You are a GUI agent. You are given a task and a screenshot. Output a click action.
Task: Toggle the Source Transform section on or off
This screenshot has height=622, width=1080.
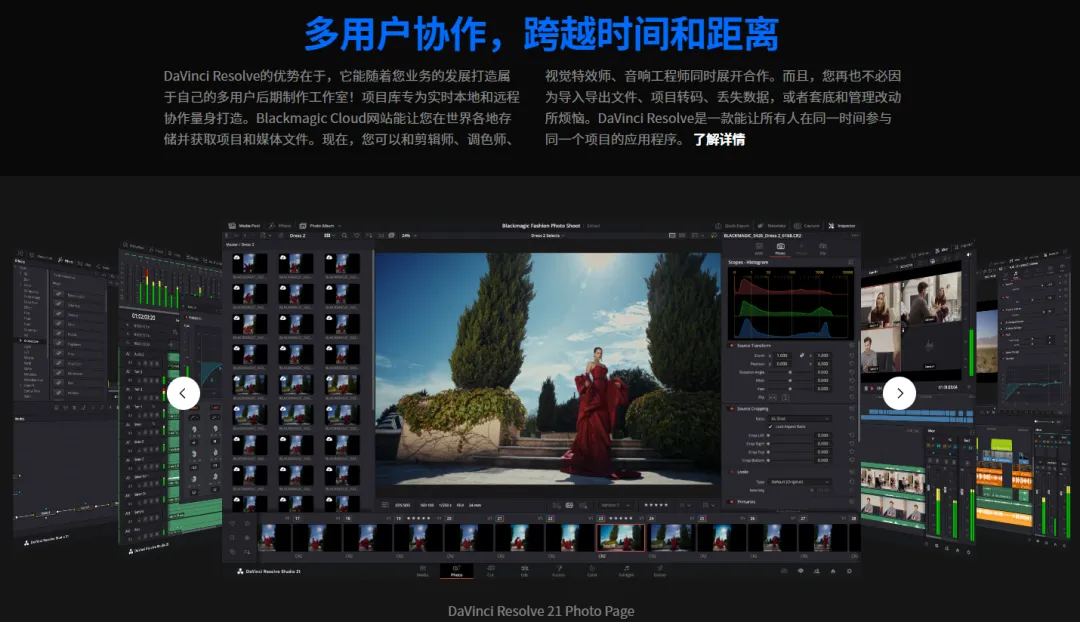731,346
